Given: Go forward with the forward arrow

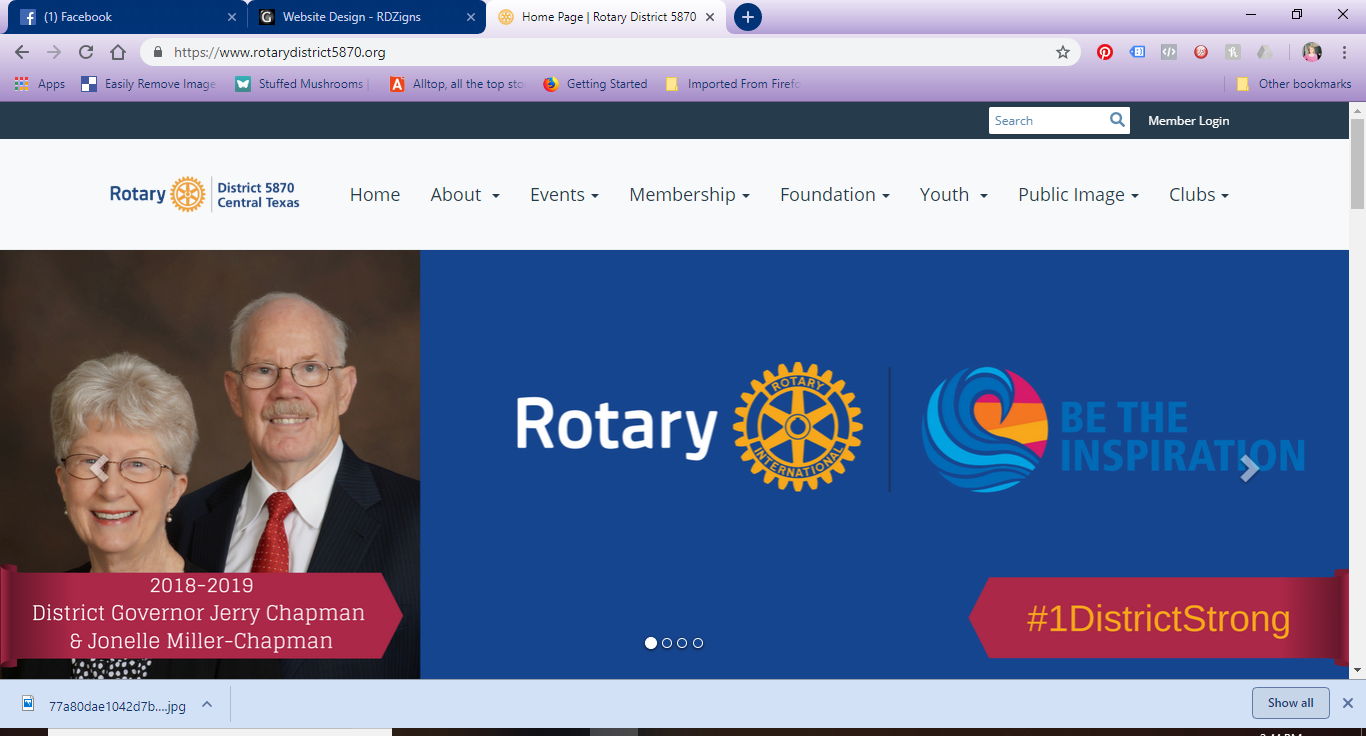Looking at the screenshot, I should point(54,52).
